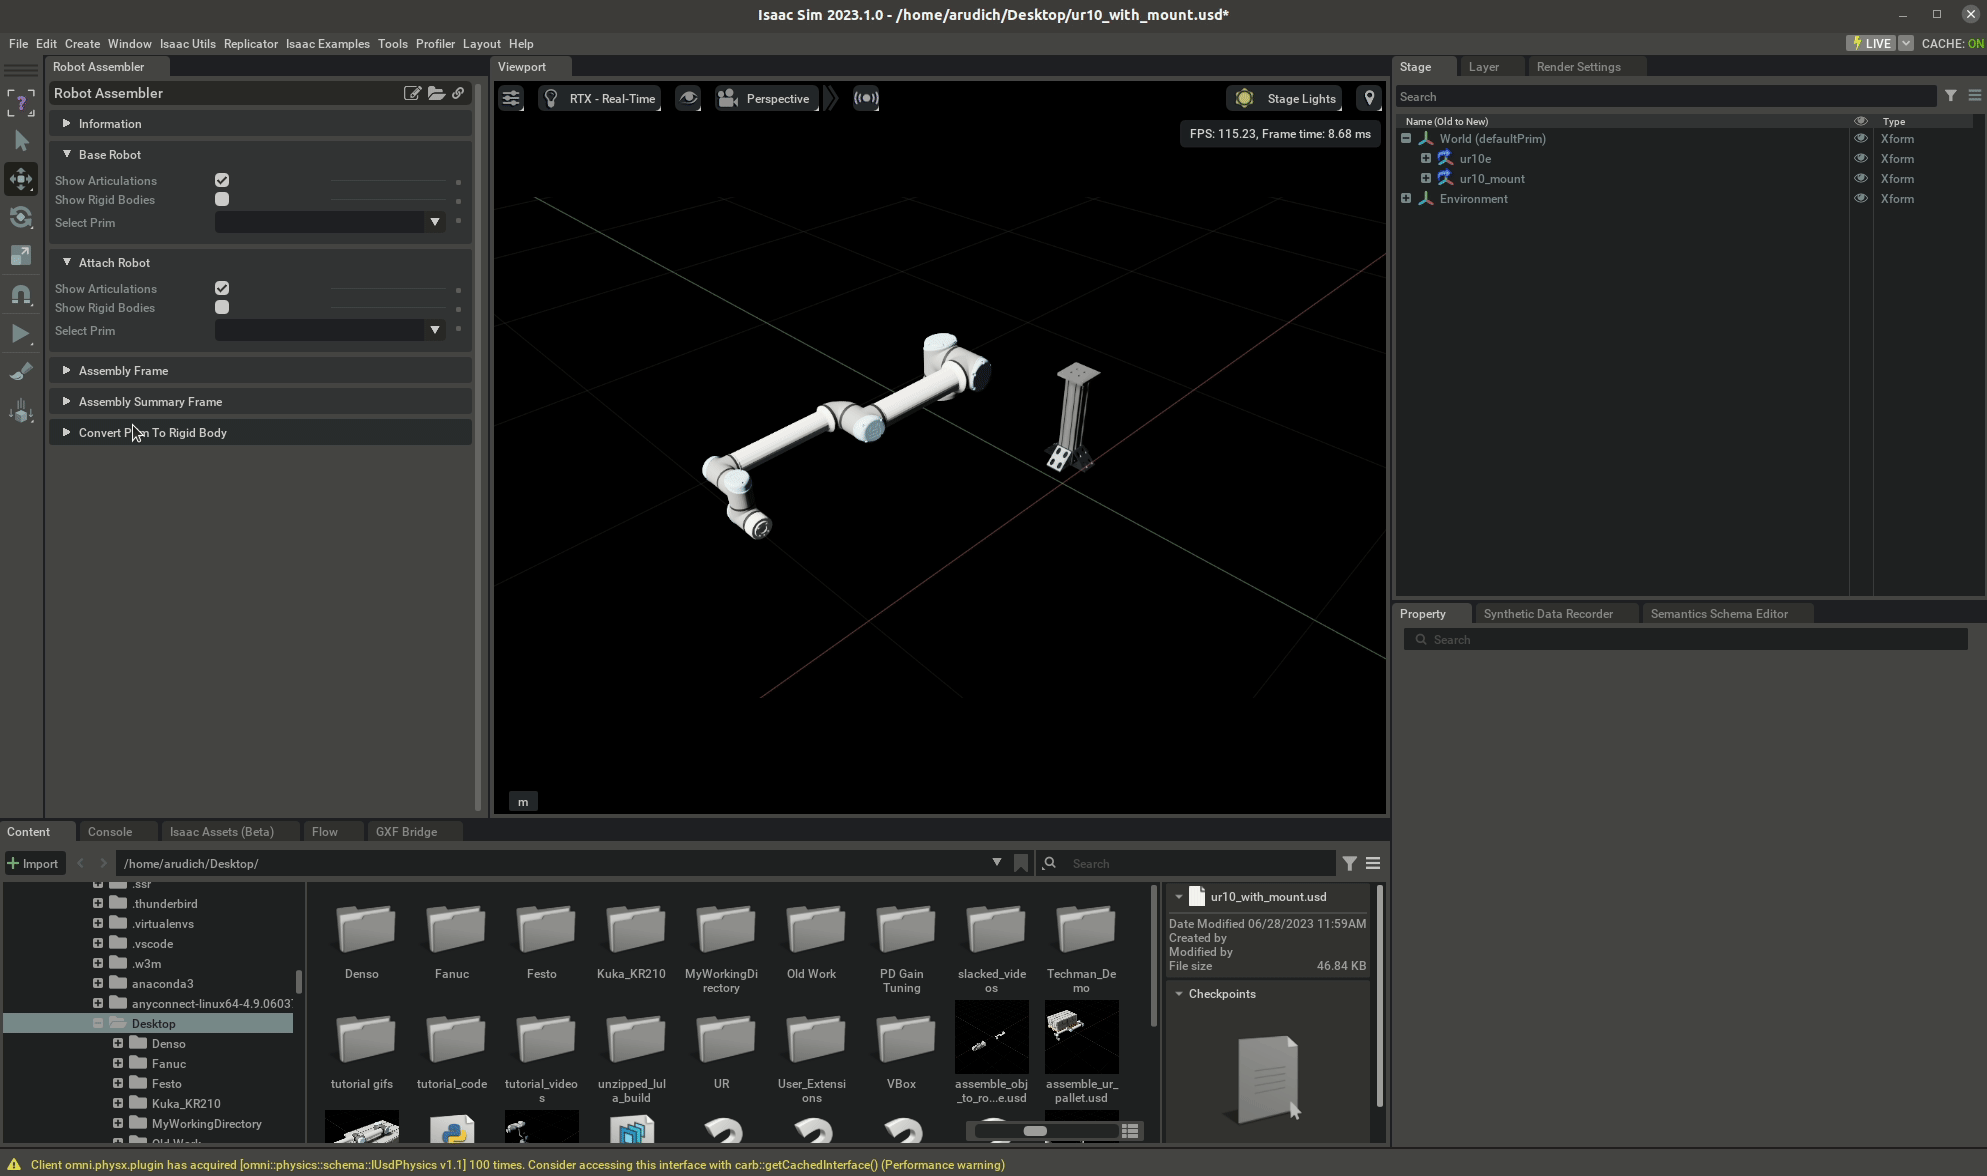Uncheck Base Robot Show Articulations checkbox
Image resolution: width=1987 pixels, height=1176 pixels.
222,180
